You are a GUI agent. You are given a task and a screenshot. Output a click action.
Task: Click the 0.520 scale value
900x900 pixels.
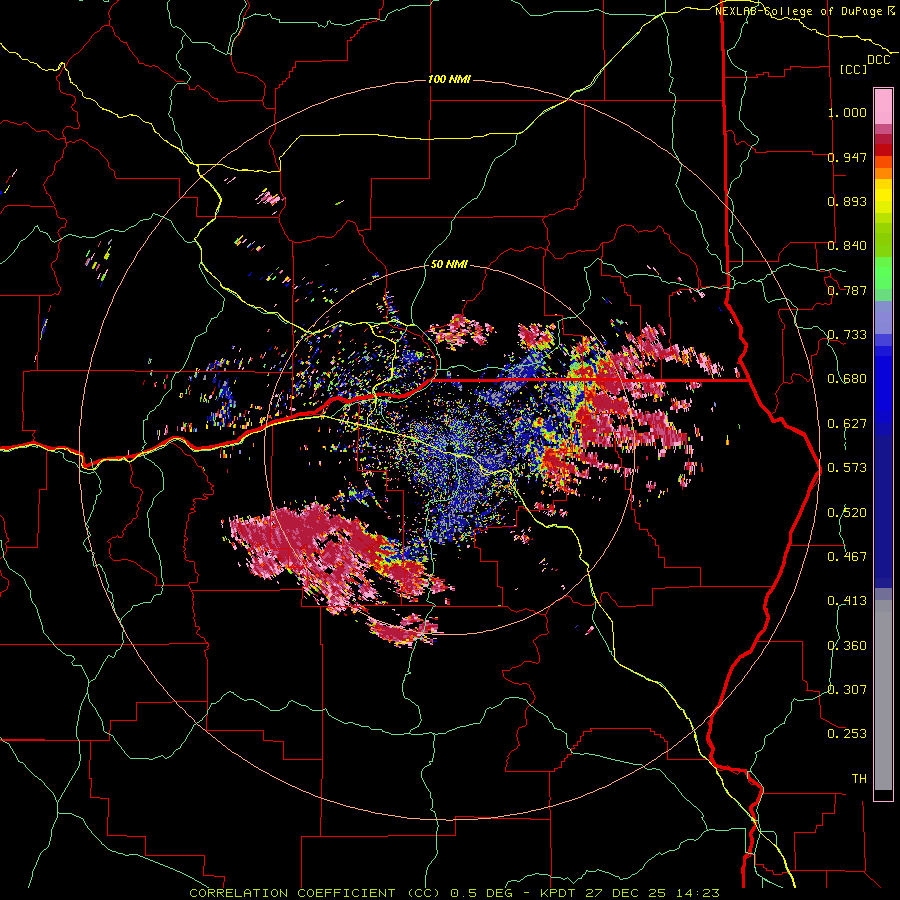pos(847,513)
